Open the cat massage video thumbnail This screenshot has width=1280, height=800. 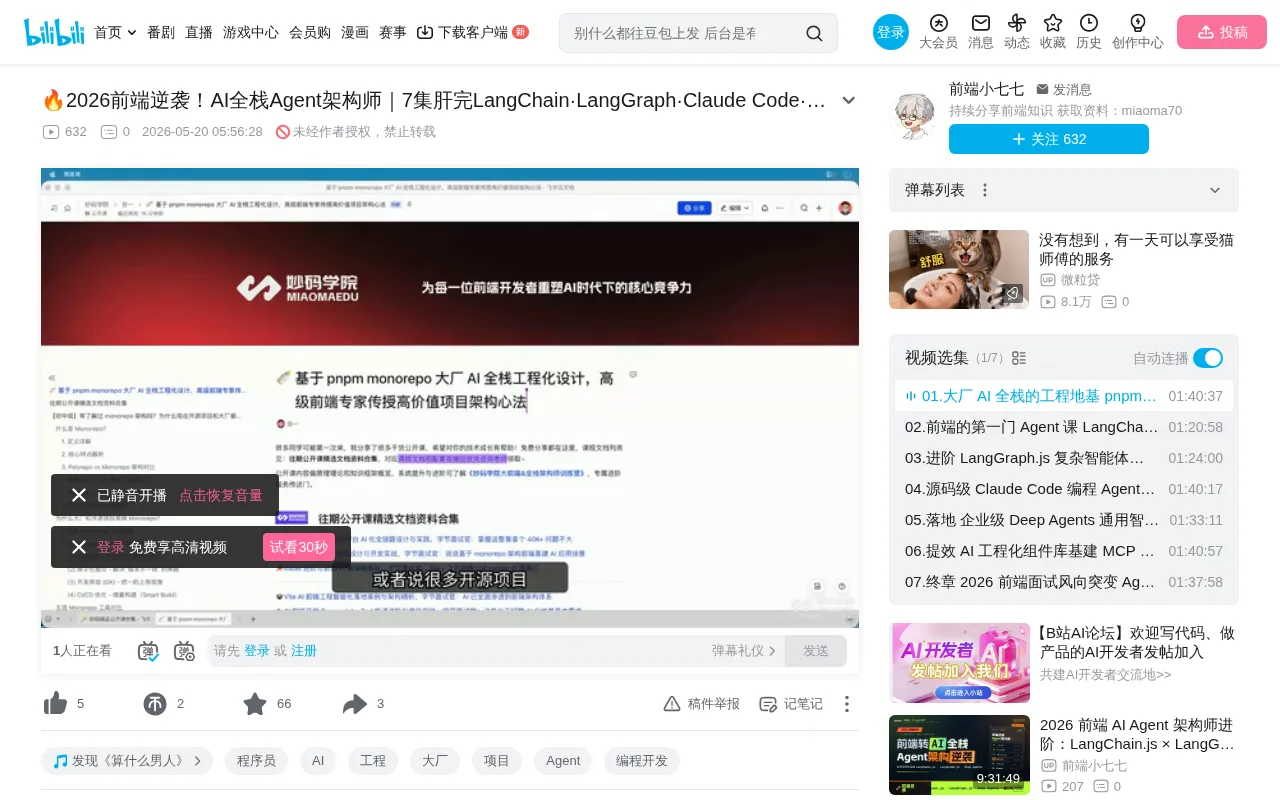click(x=959, y=270)
